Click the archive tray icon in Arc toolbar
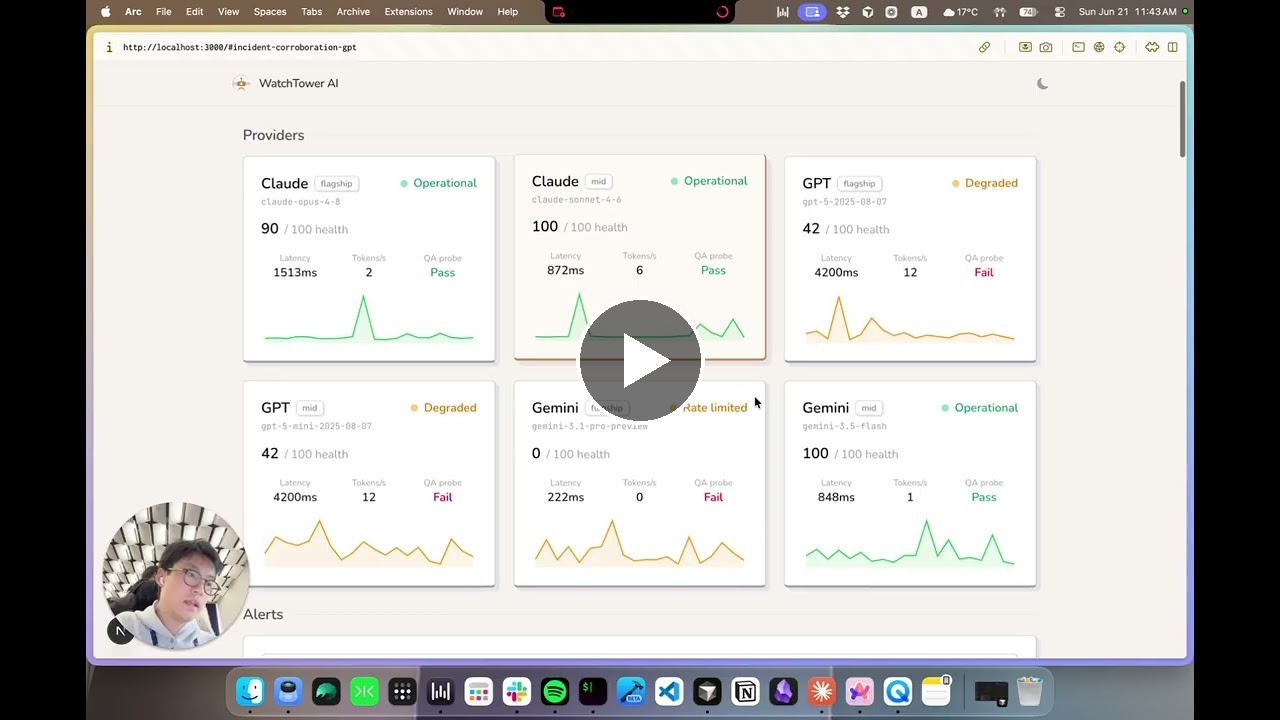Screen dimensions: 1280x720 coord(1025,47)
